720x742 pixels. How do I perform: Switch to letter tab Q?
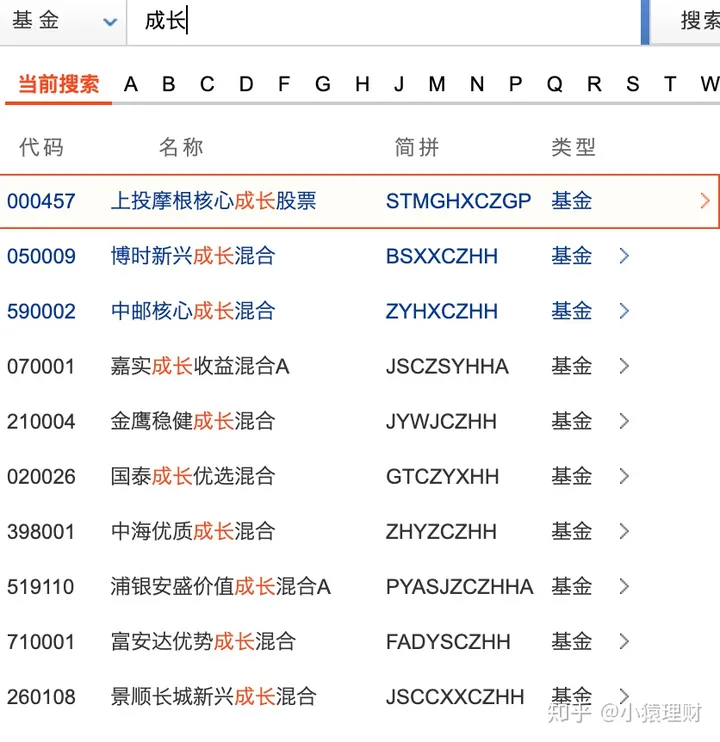click(x=555, y=85)
